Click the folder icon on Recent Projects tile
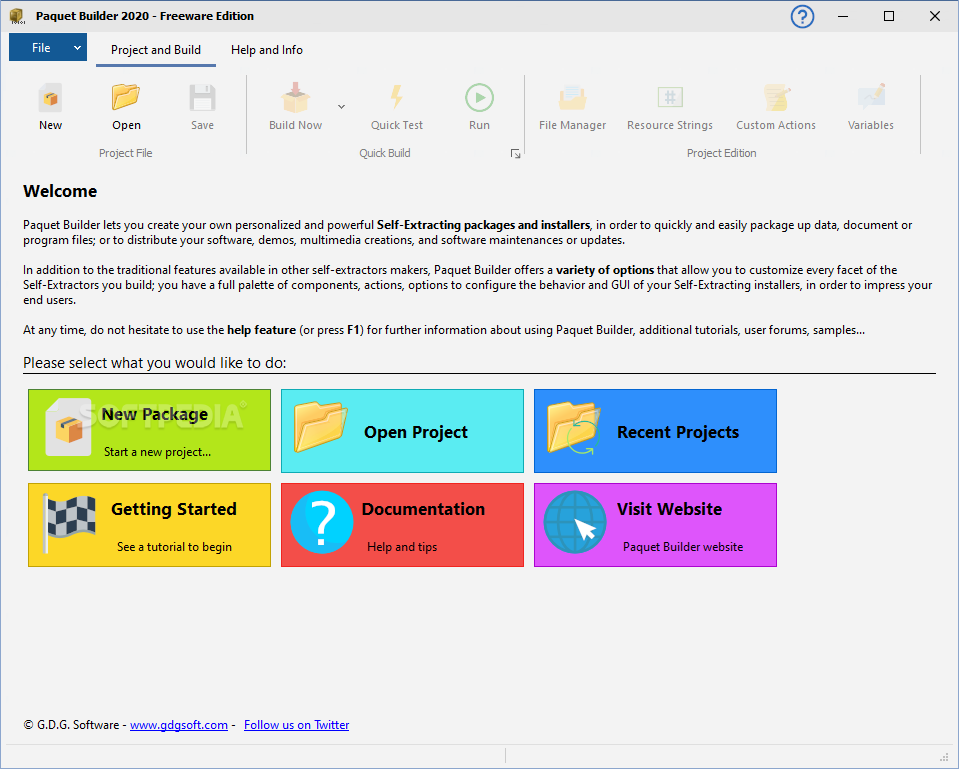The image size is (959, 769). (x=574, y=427)
